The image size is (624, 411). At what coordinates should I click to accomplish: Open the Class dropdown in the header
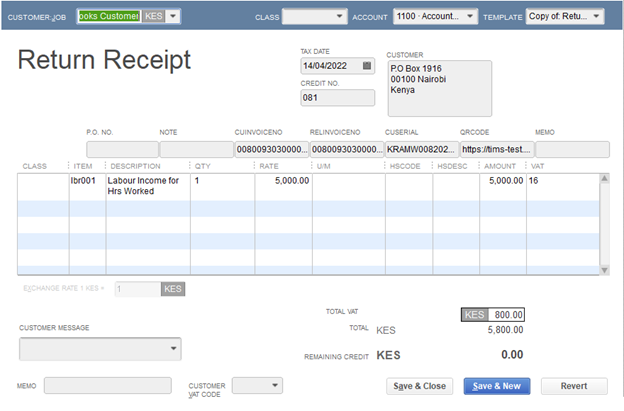click(x=339, y=17)
